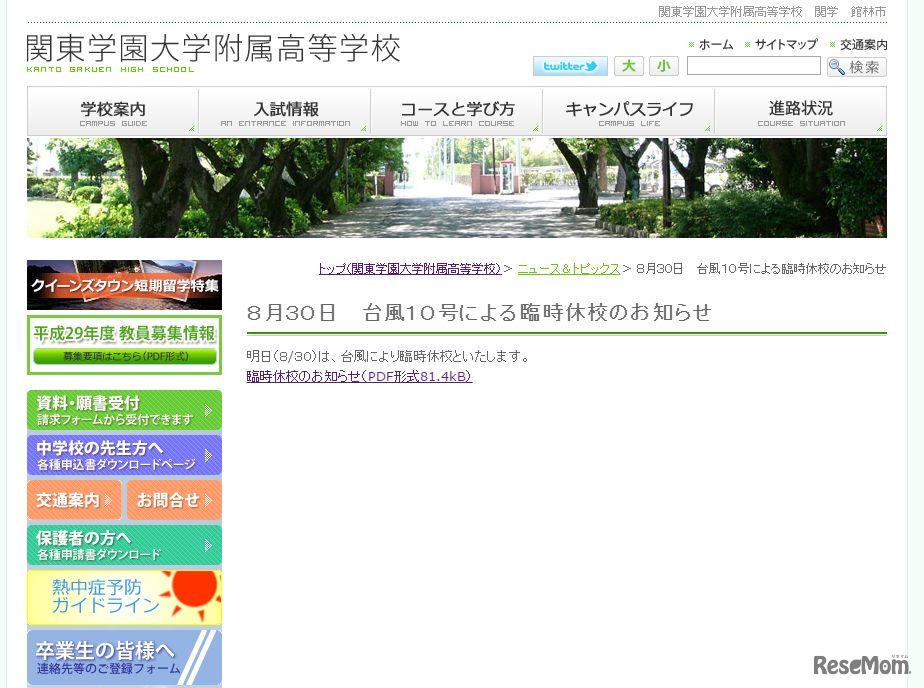924x688 pixels.
Task: Select 小 to reduce the text size
Action: 663,65
